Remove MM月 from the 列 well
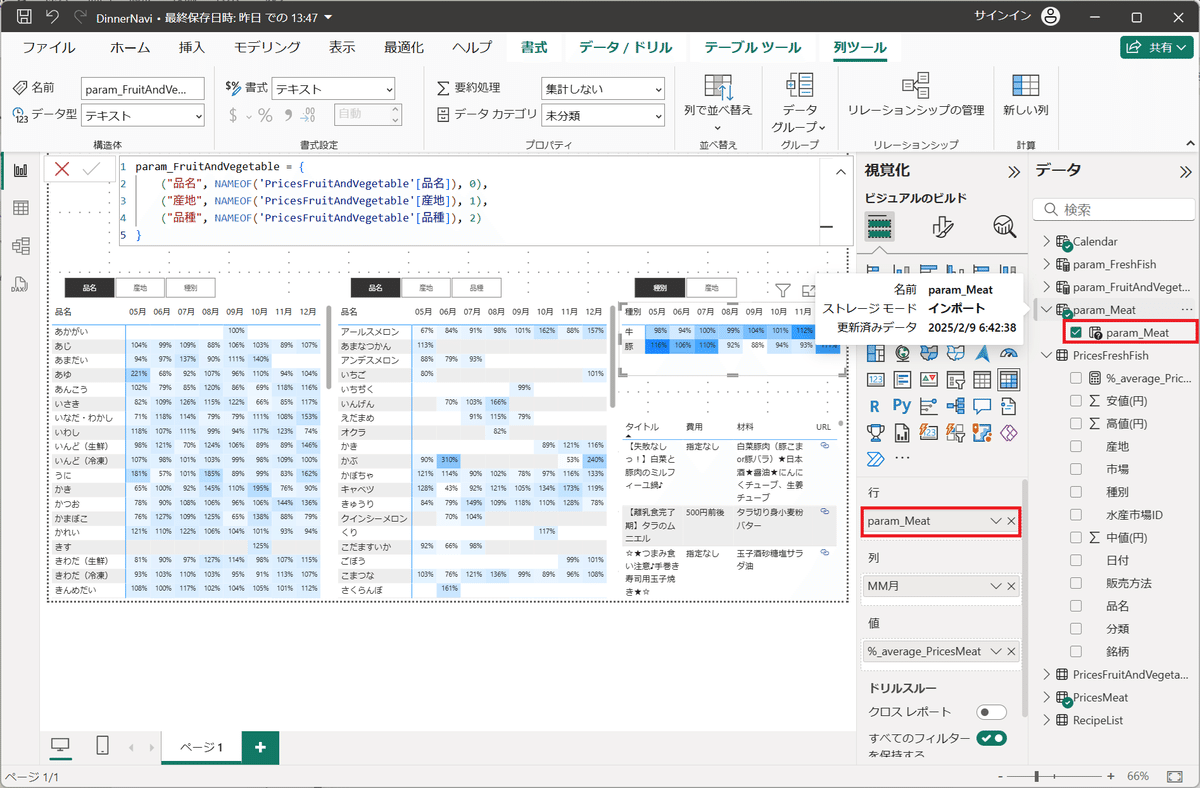1200x788 pixels. 1011,586
